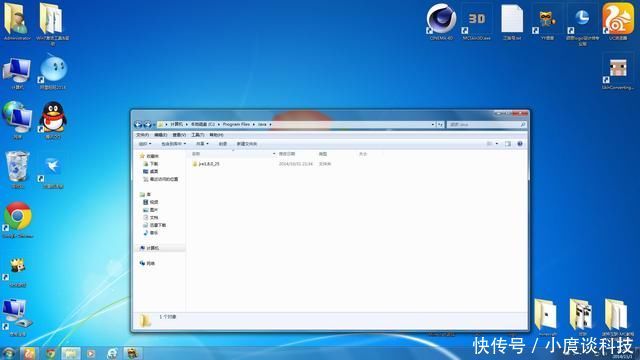Click the Java segment in the breadcrumb

pos(262,124)
